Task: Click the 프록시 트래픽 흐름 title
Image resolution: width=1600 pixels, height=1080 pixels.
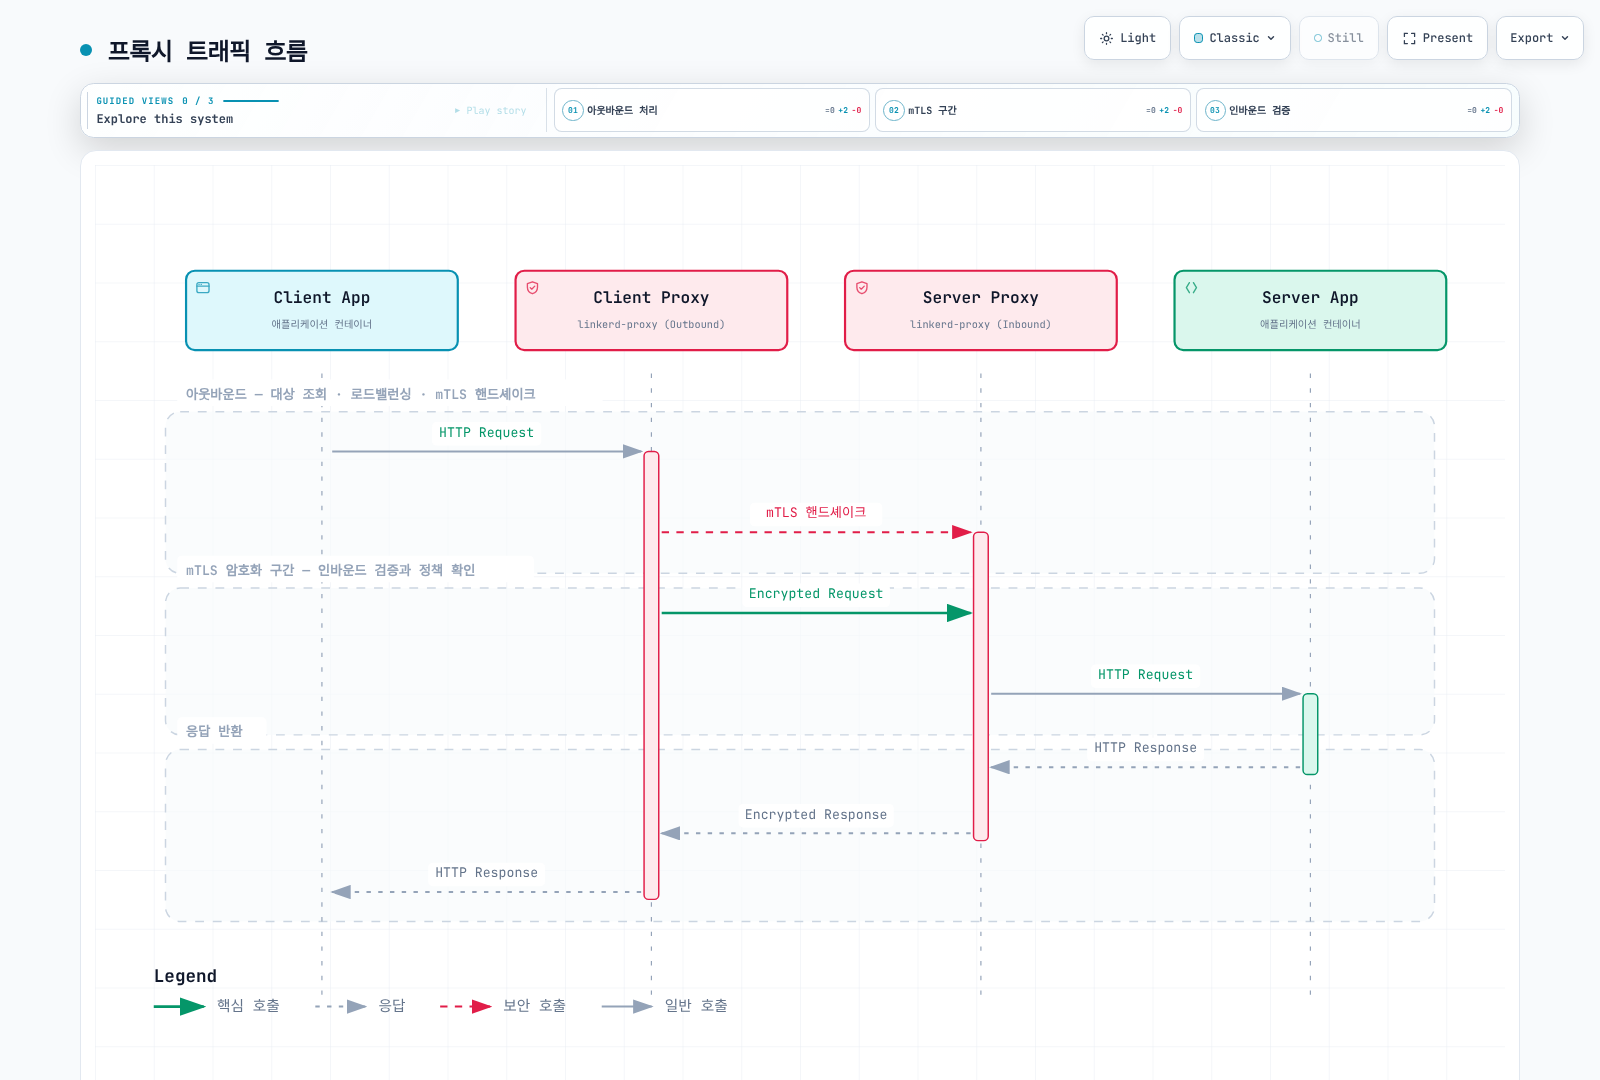Action: tap(207, 50)
